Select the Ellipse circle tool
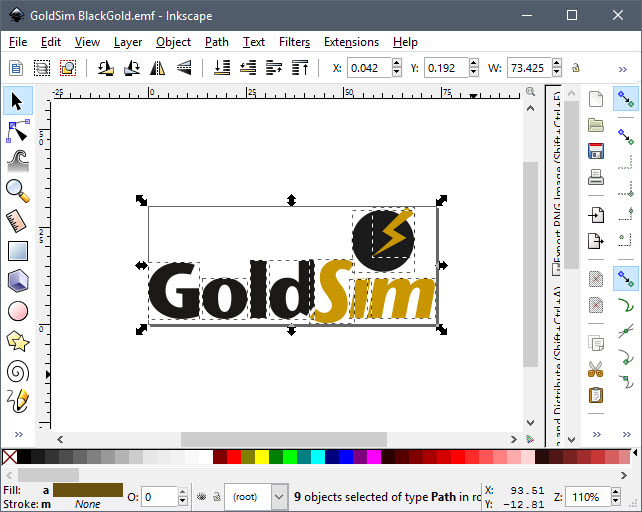Image resolution: width=642 pixels, height=512 pixels. pyautogui.click(x=18, y=311)
